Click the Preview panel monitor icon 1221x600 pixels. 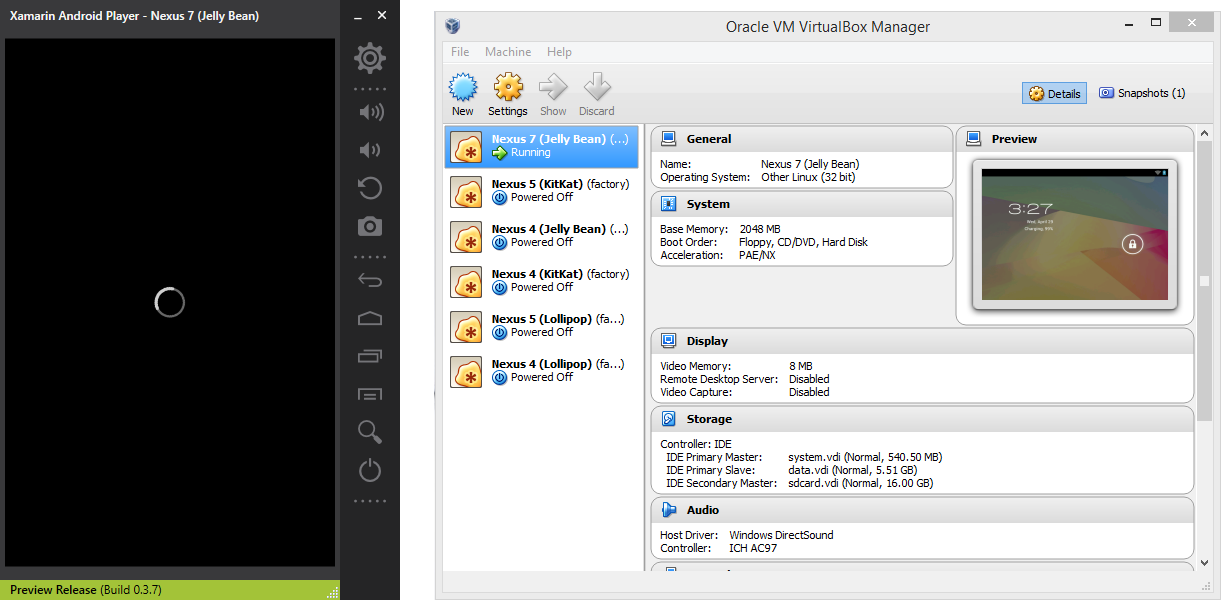click(974, 139)
